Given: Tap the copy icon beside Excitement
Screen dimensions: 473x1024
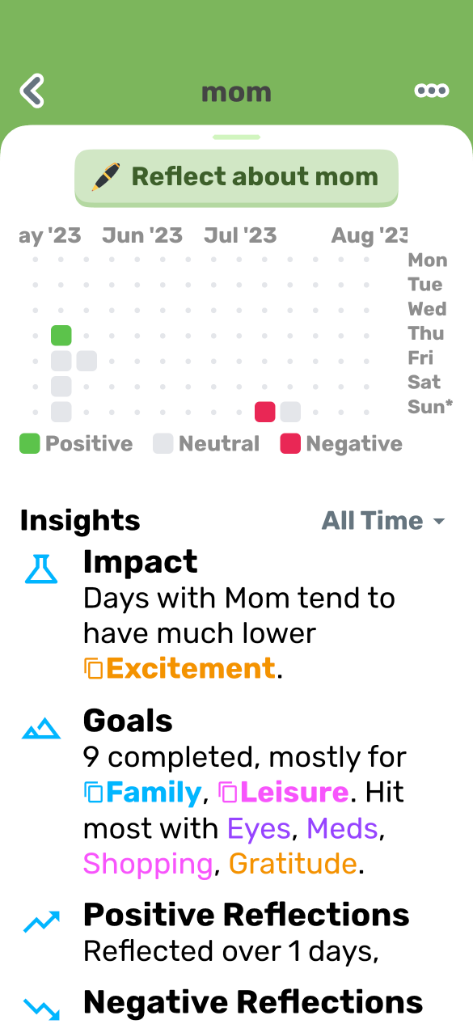Looking at the screenshot, I should click(x=93, y=669).
